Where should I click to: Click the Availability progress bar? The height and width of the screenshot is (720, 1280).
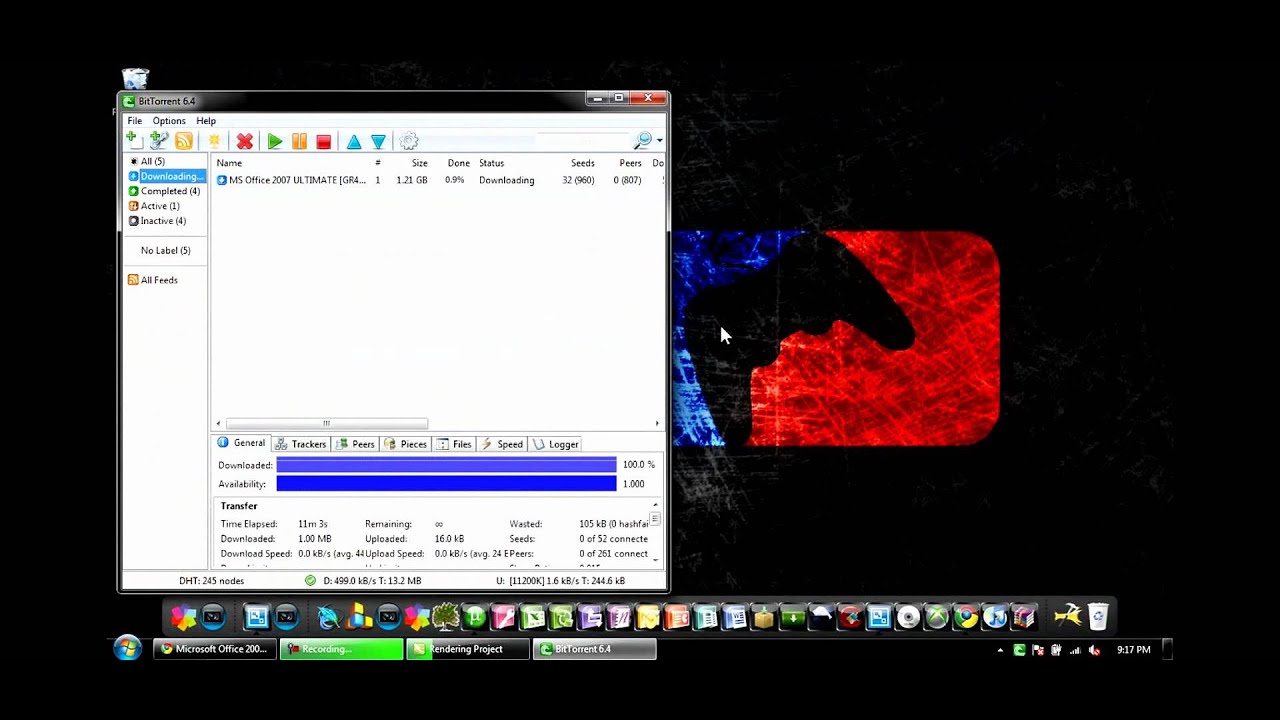point(446,484)
